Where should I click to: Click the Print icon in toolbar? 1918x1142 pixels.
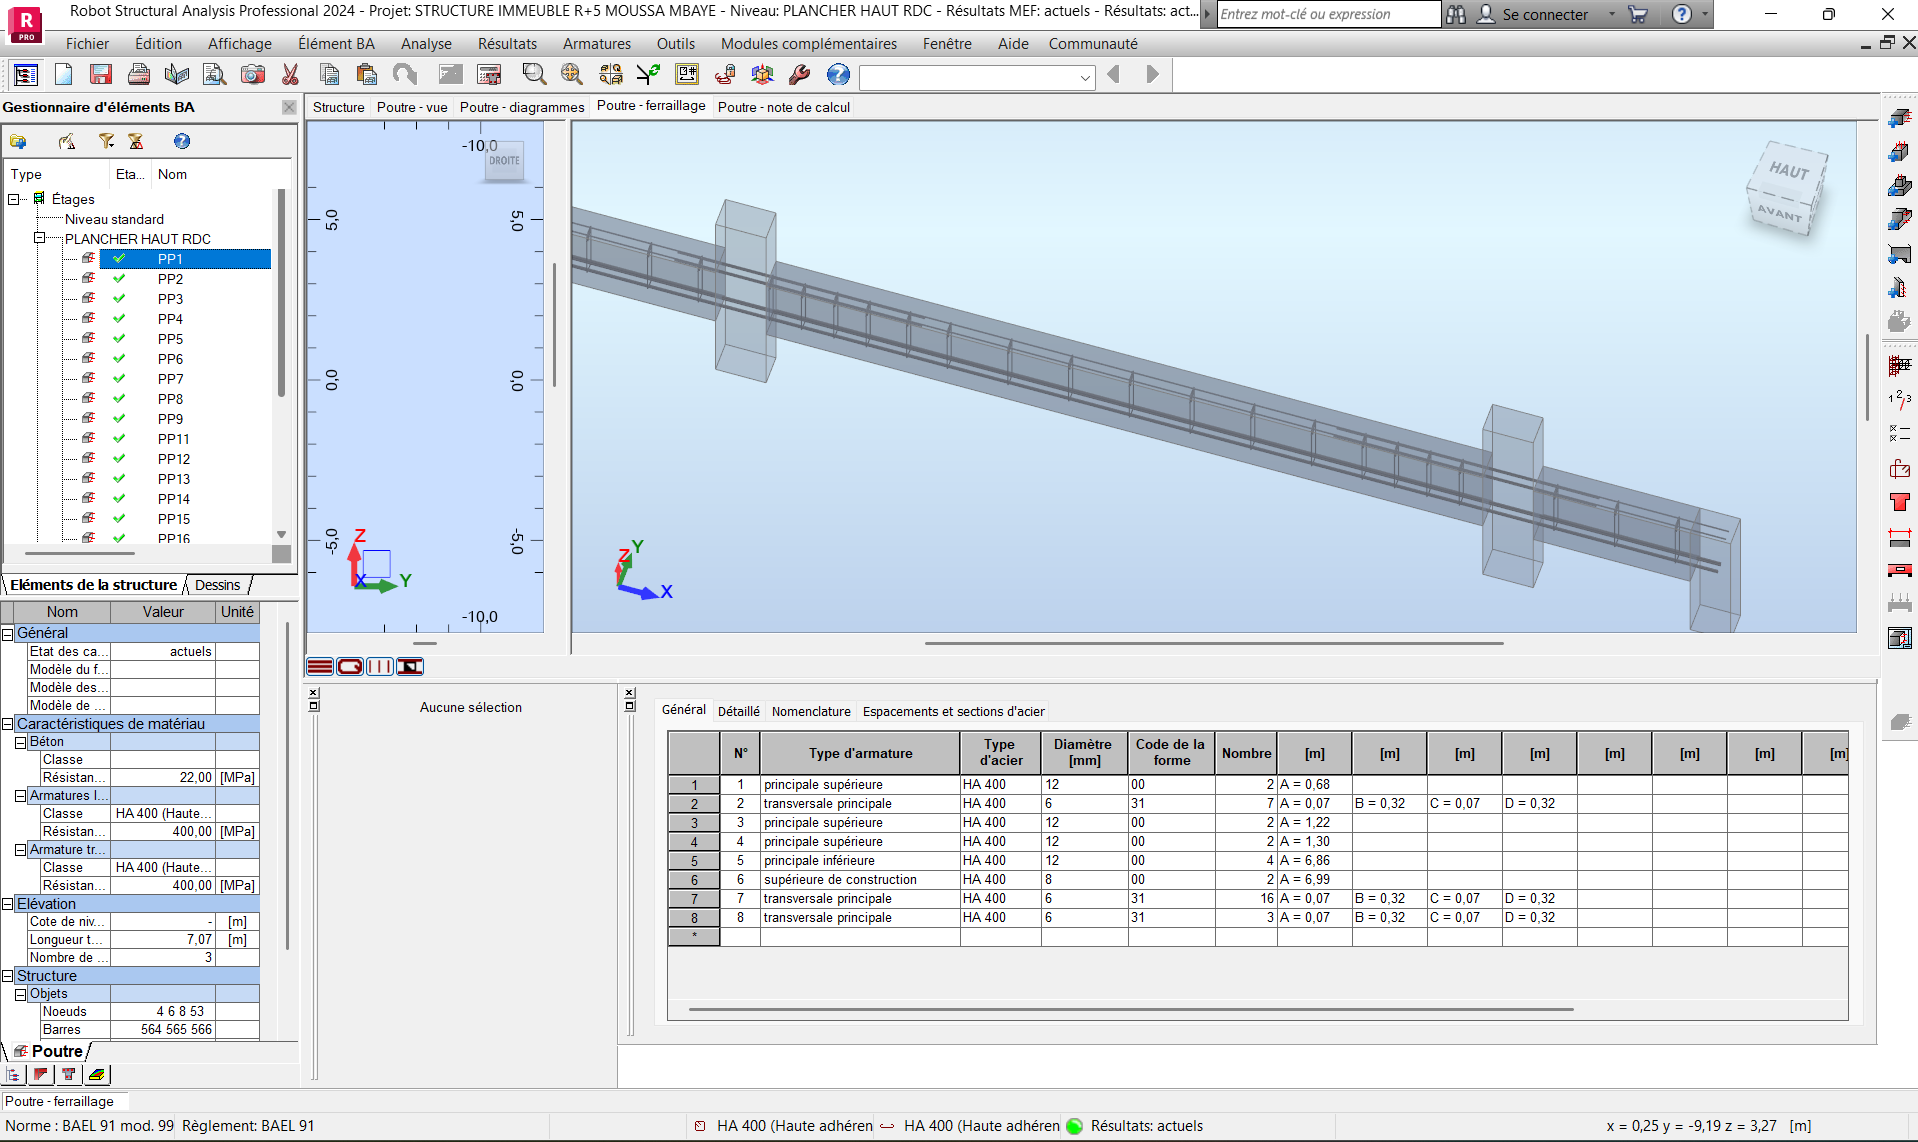139,75
